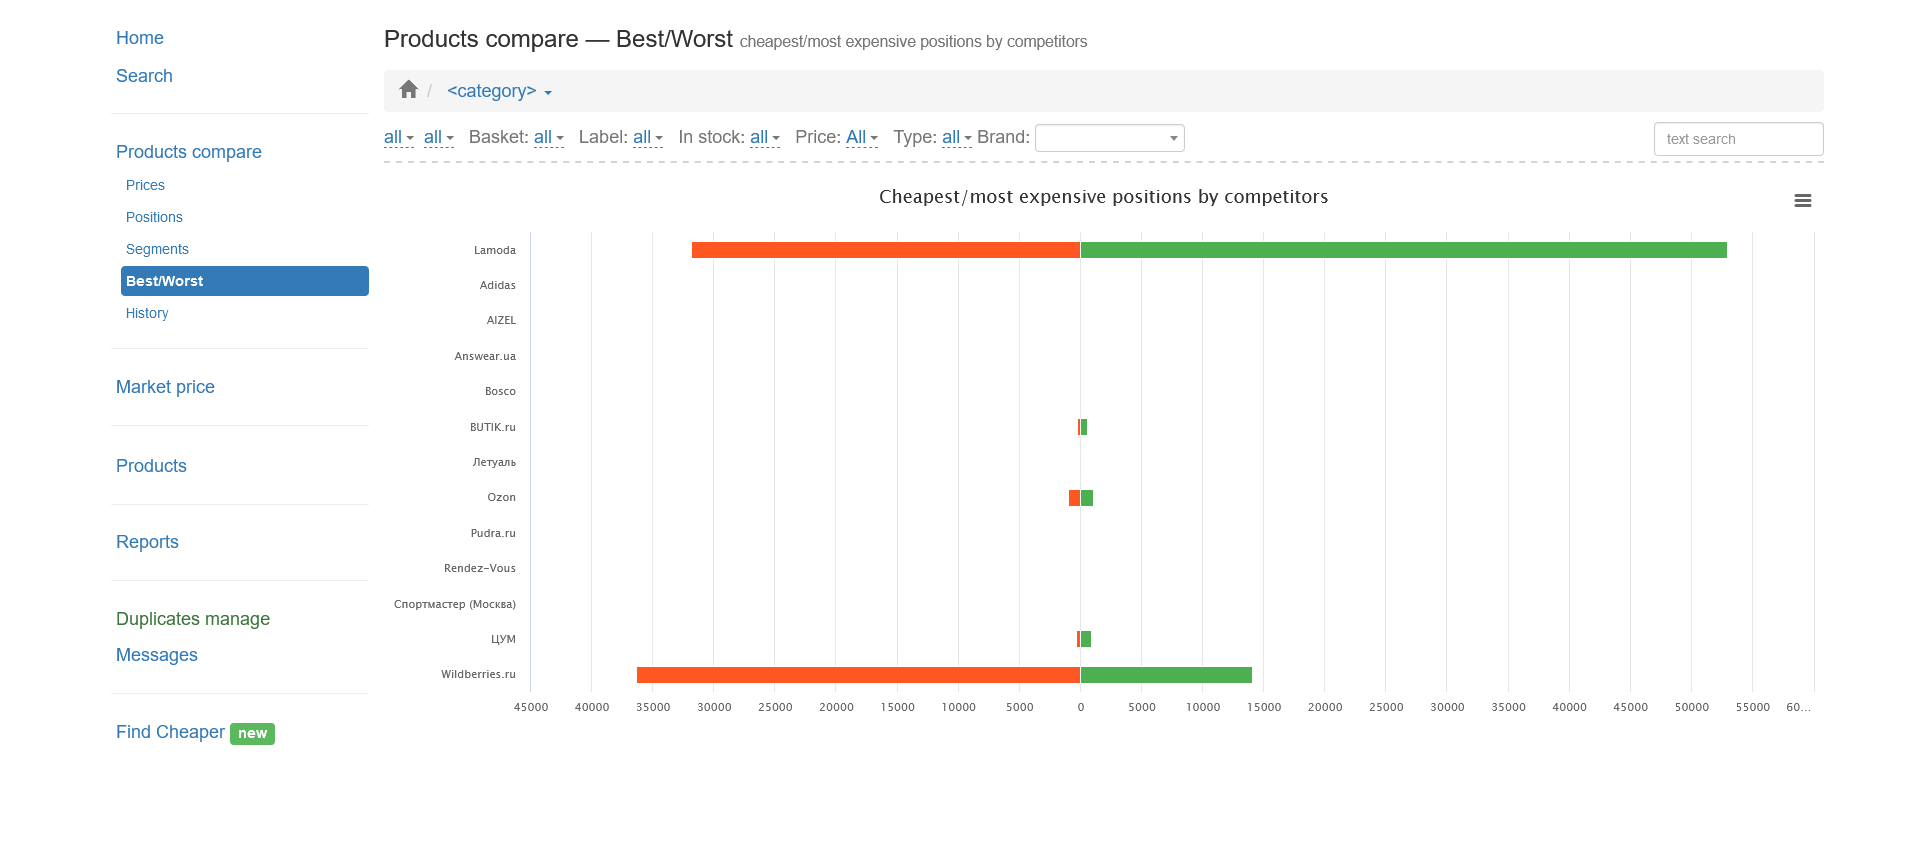Click Wildberries.ru green bar
This screenshot has height=847, width=1920.
point(1166,675)
